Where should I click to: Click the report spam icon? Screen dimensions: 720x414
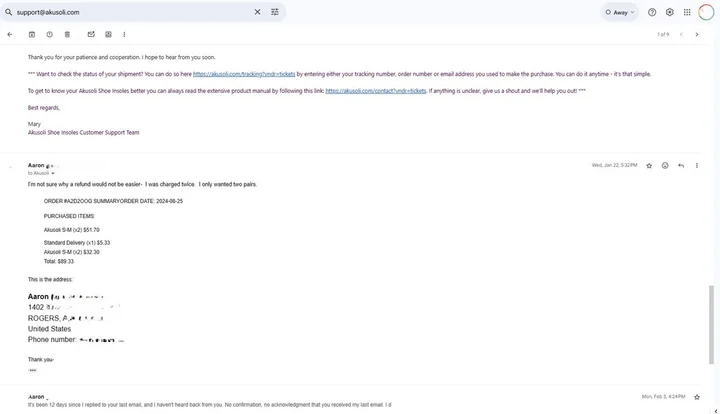(x=49, y=34)
